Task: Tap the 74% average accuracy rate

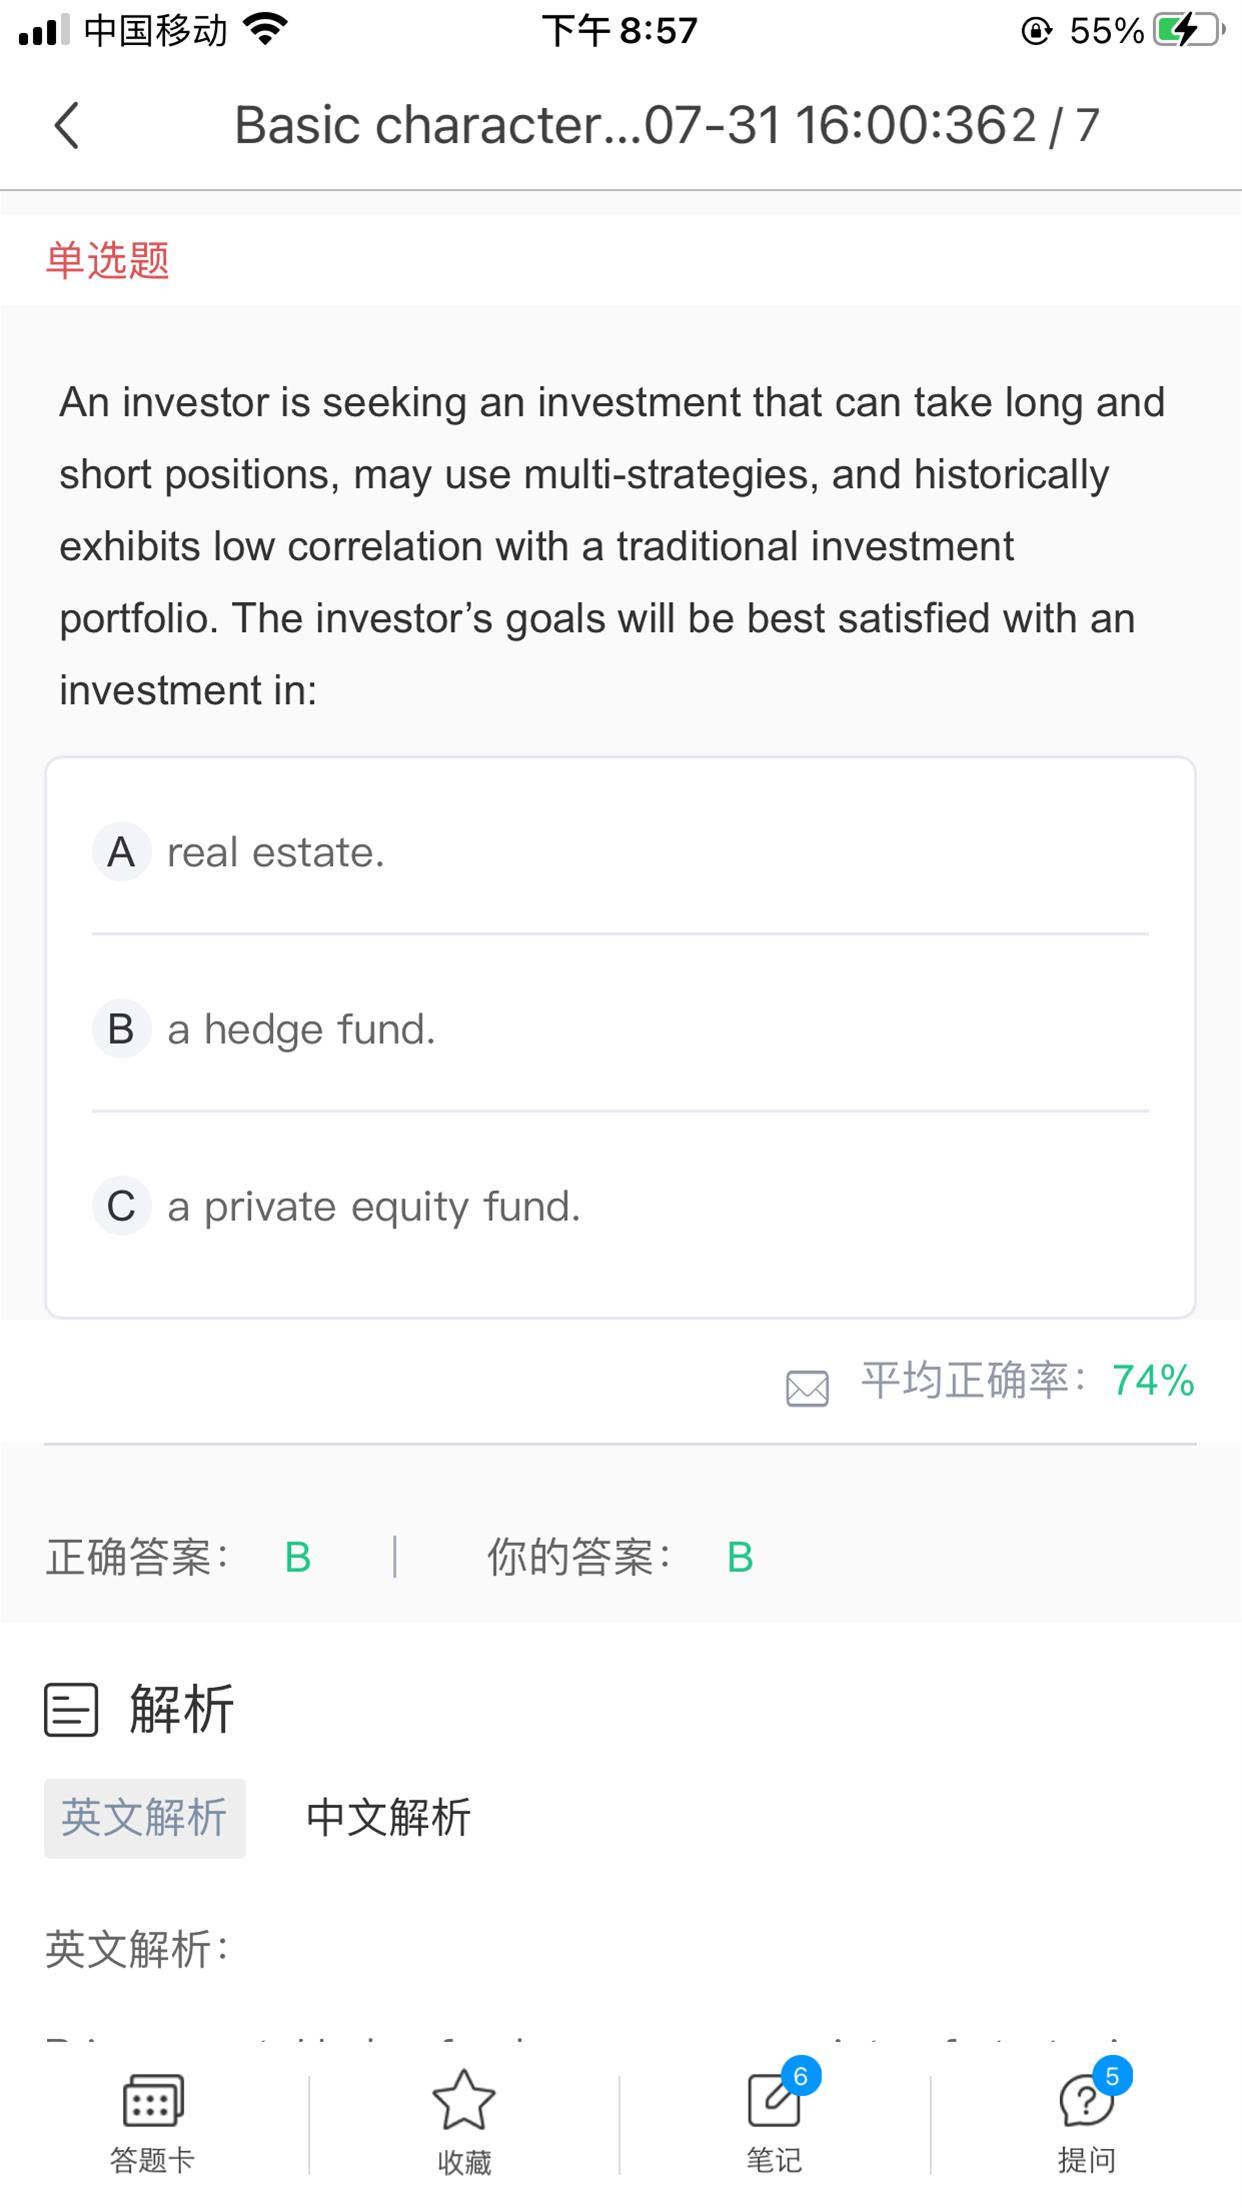Action: tap(1153, 1381)
